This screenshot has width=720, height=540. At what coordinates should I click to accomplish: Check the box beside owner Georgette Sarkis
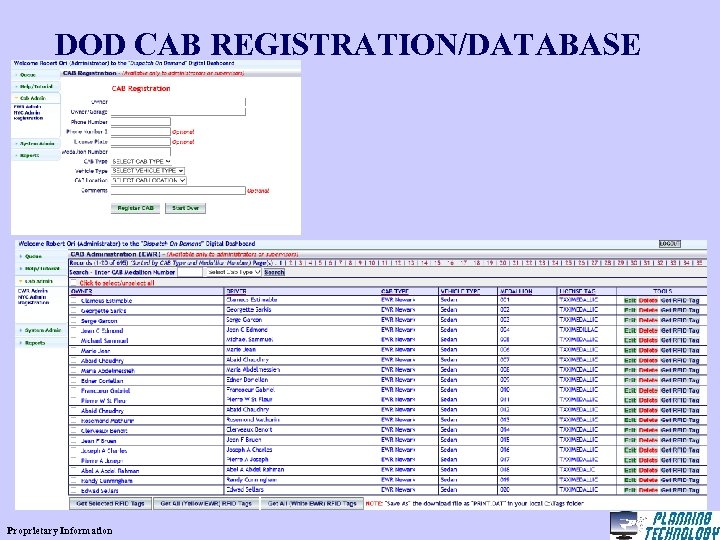point(73,310)
